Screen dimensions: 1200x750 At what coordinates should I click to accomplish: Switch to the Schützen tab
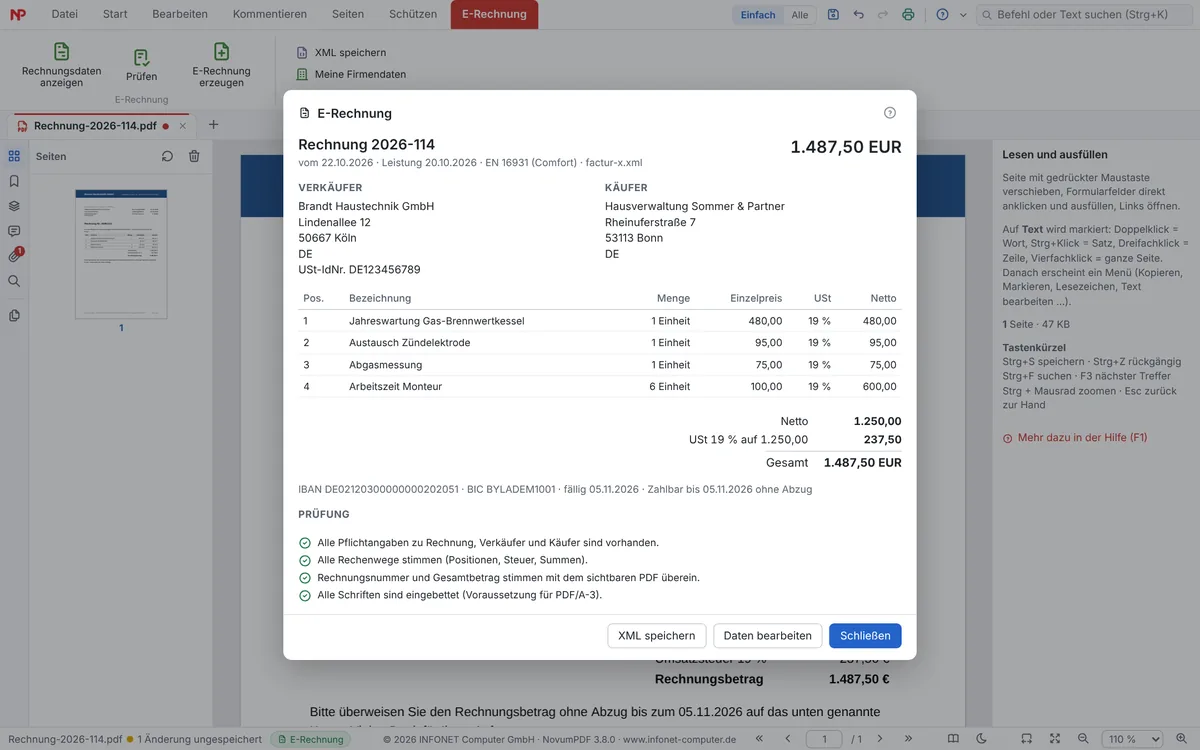click(x=413, y=14)
